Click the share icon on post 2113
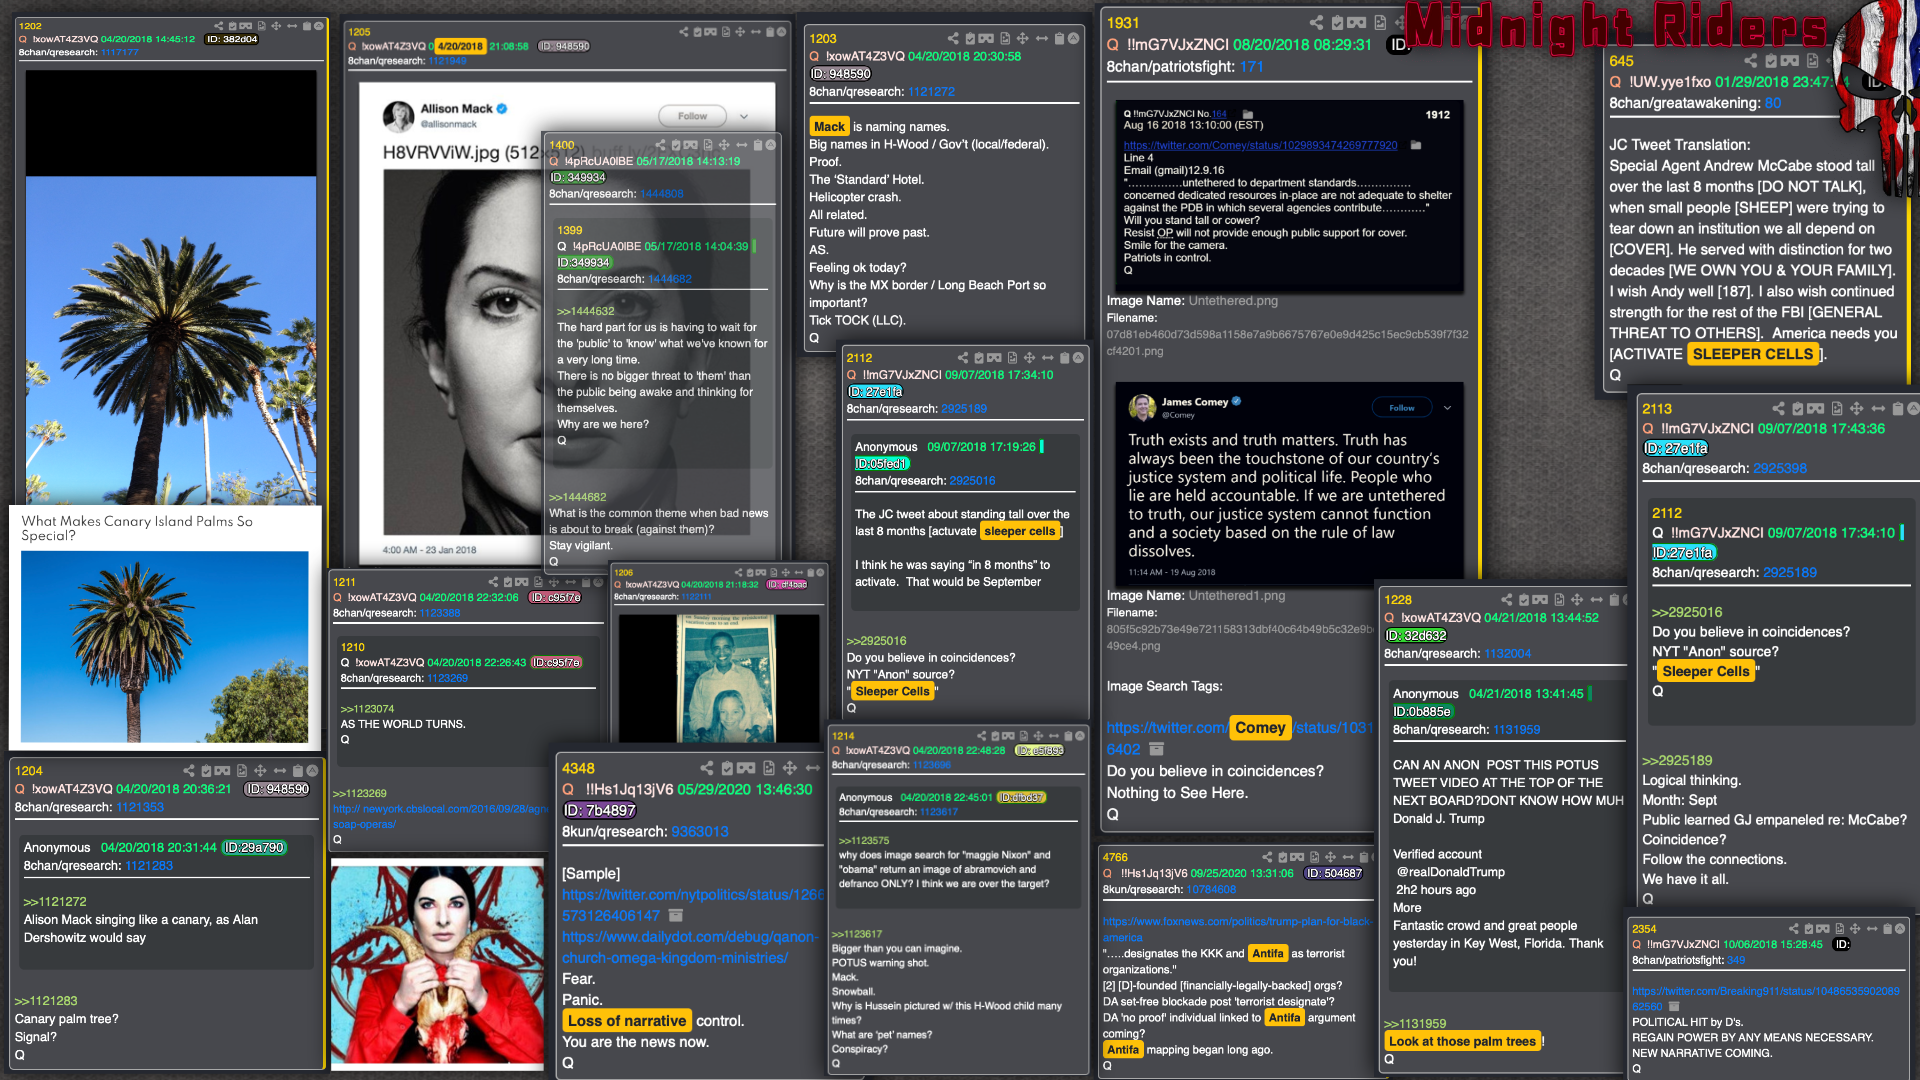This screenshot has height=1080, width=1920. tap(1778, 408)
